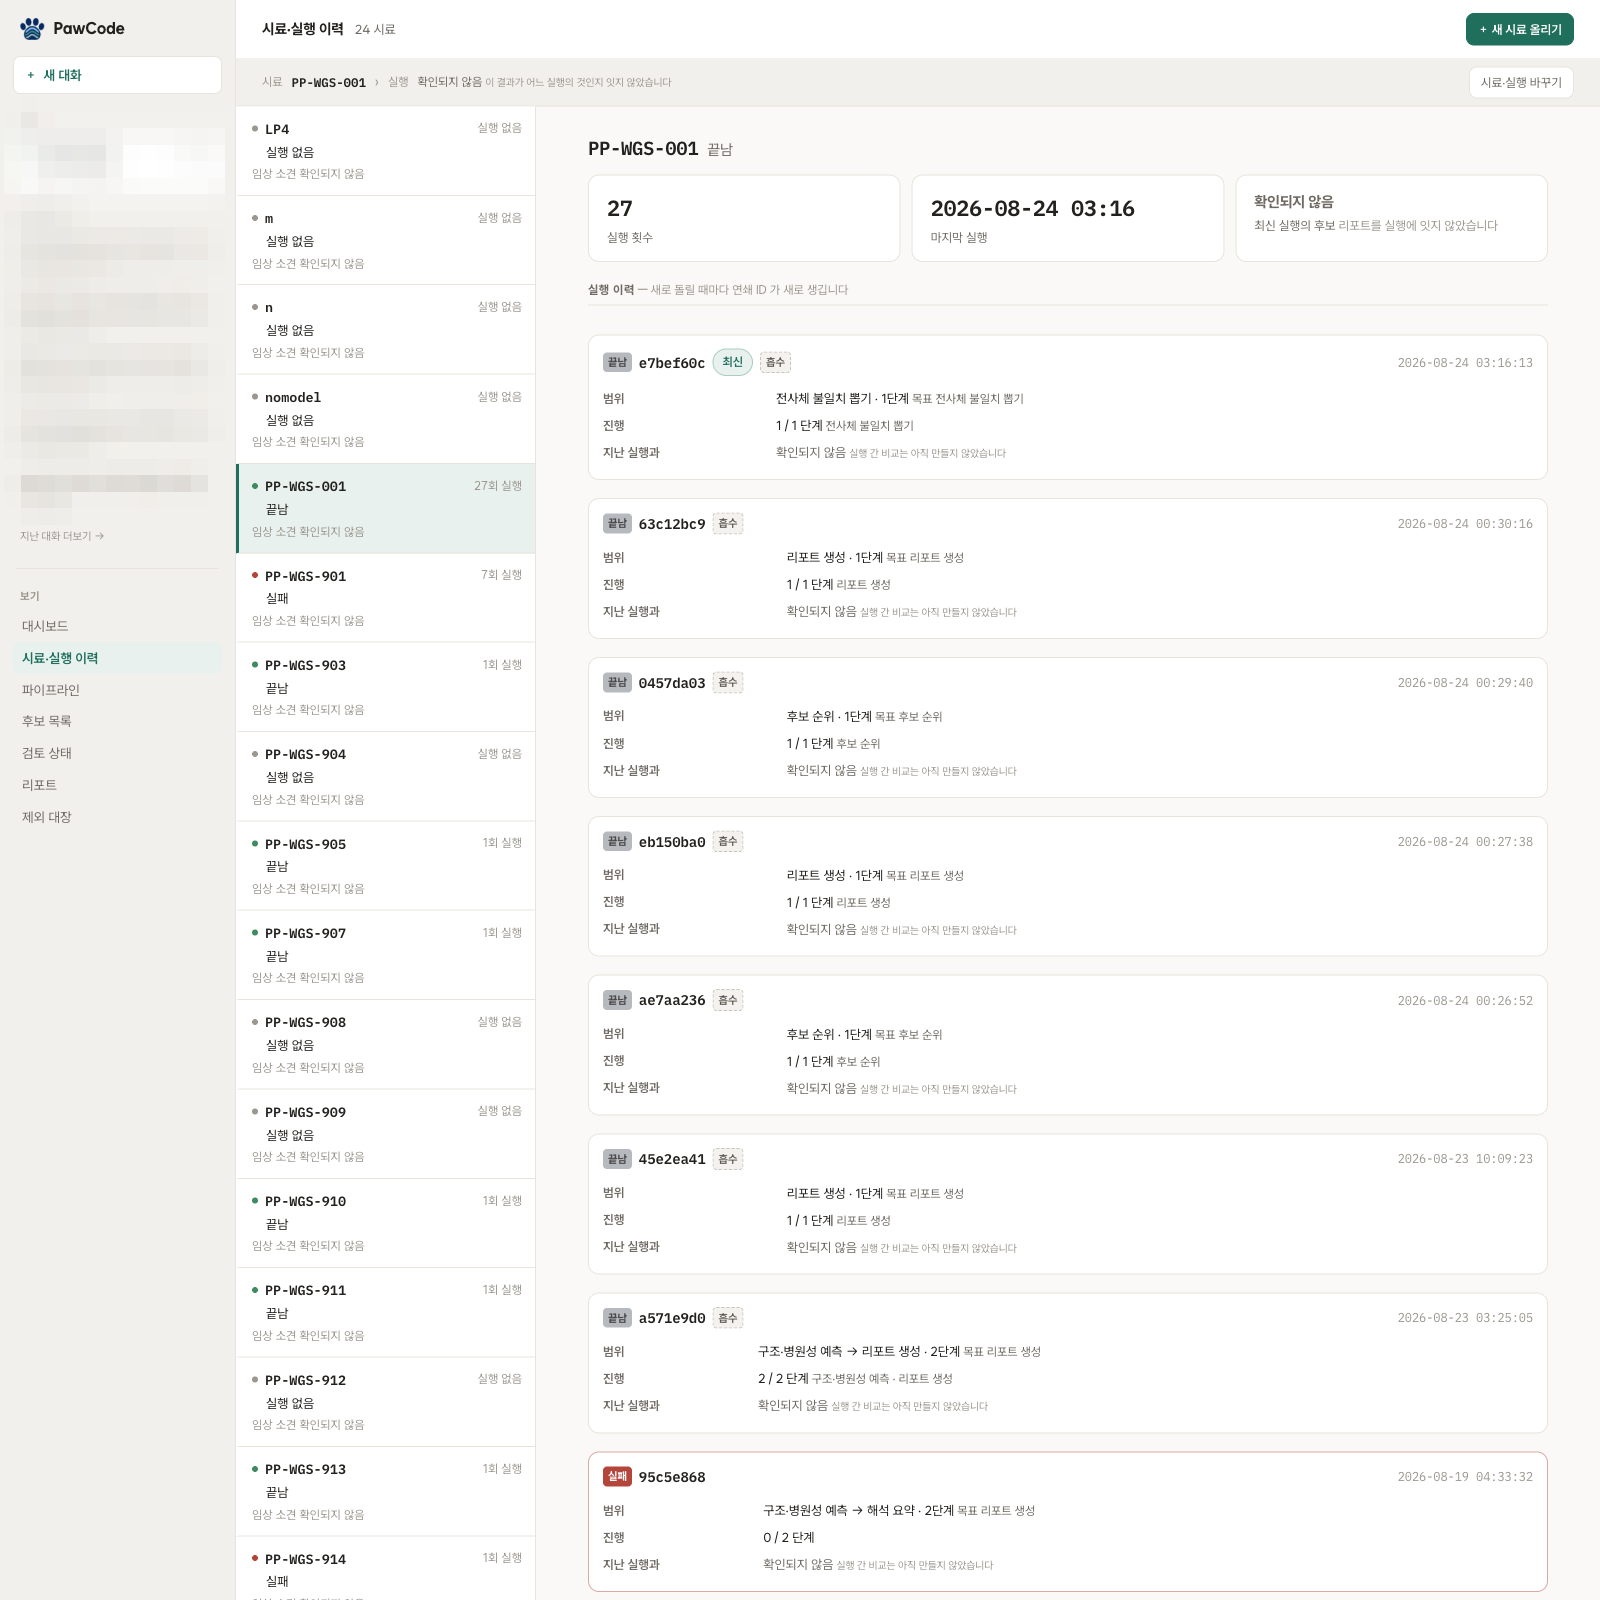Click the 최신 badge on run e7bef60c
This screenshot has height=1600, width=1600.
[733, 362]
